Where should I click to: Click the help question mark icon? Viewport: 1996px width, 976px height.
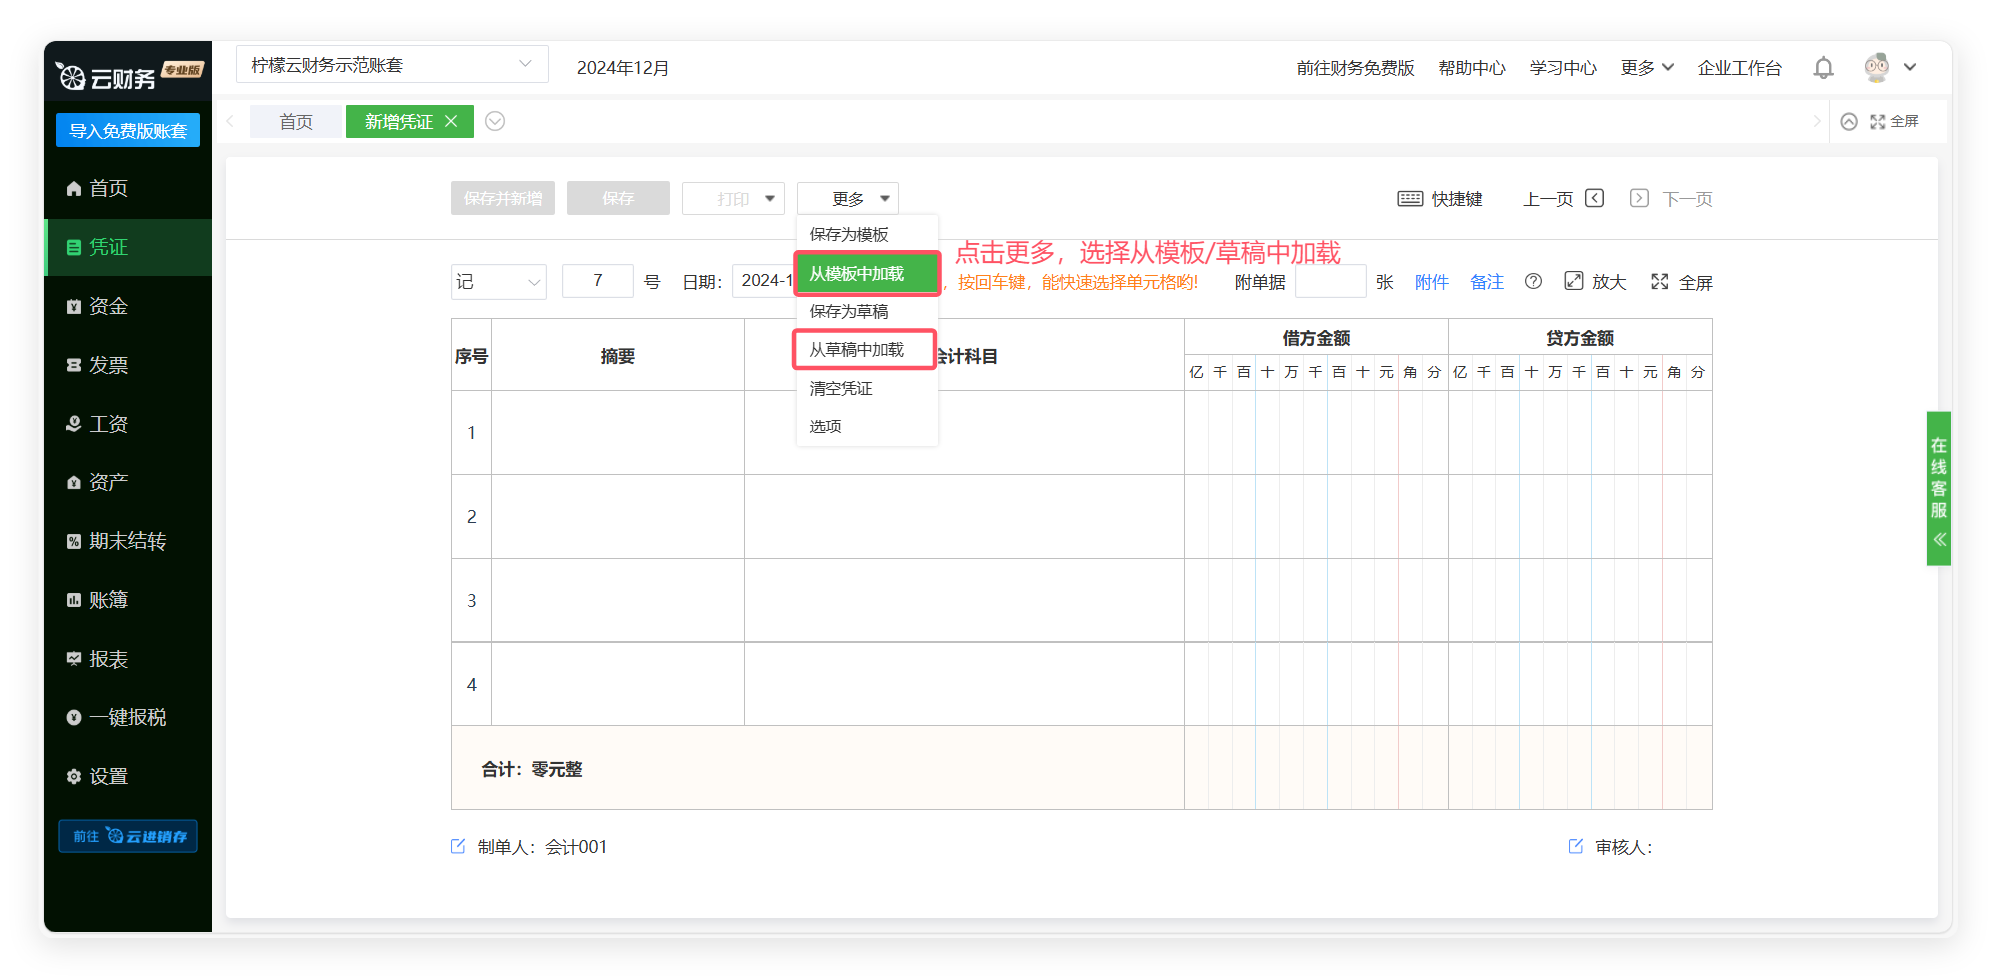pos(1533,282)
